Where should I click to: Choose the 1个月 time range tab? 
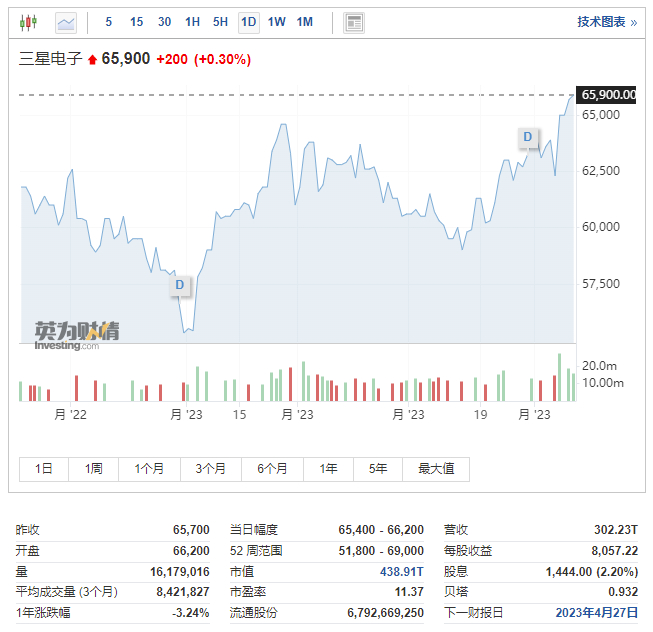(x=149, y=468)
